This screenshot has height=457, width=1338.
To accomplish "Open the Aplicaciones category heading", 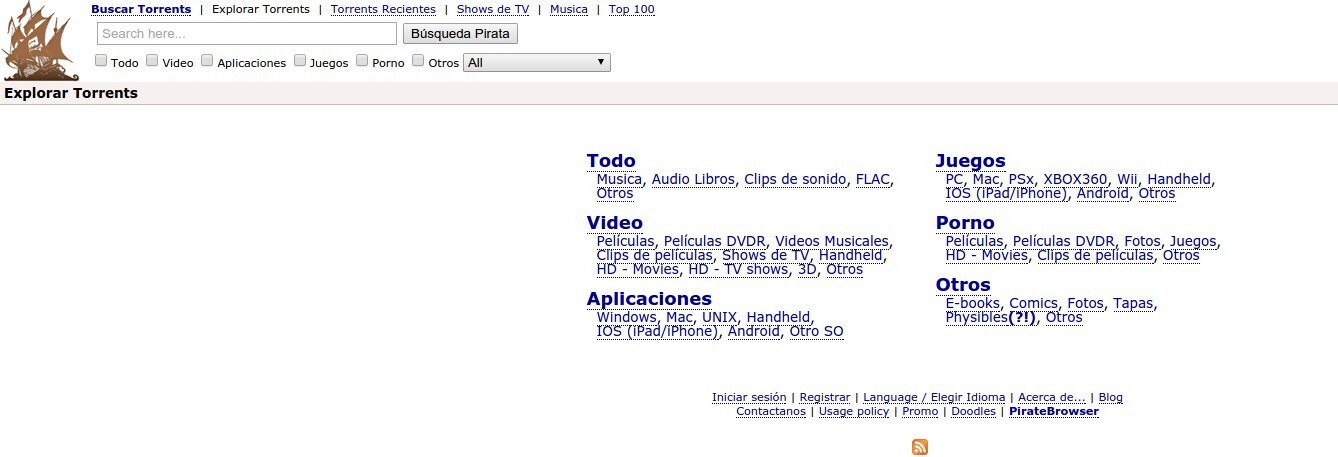I will [649, 299].
